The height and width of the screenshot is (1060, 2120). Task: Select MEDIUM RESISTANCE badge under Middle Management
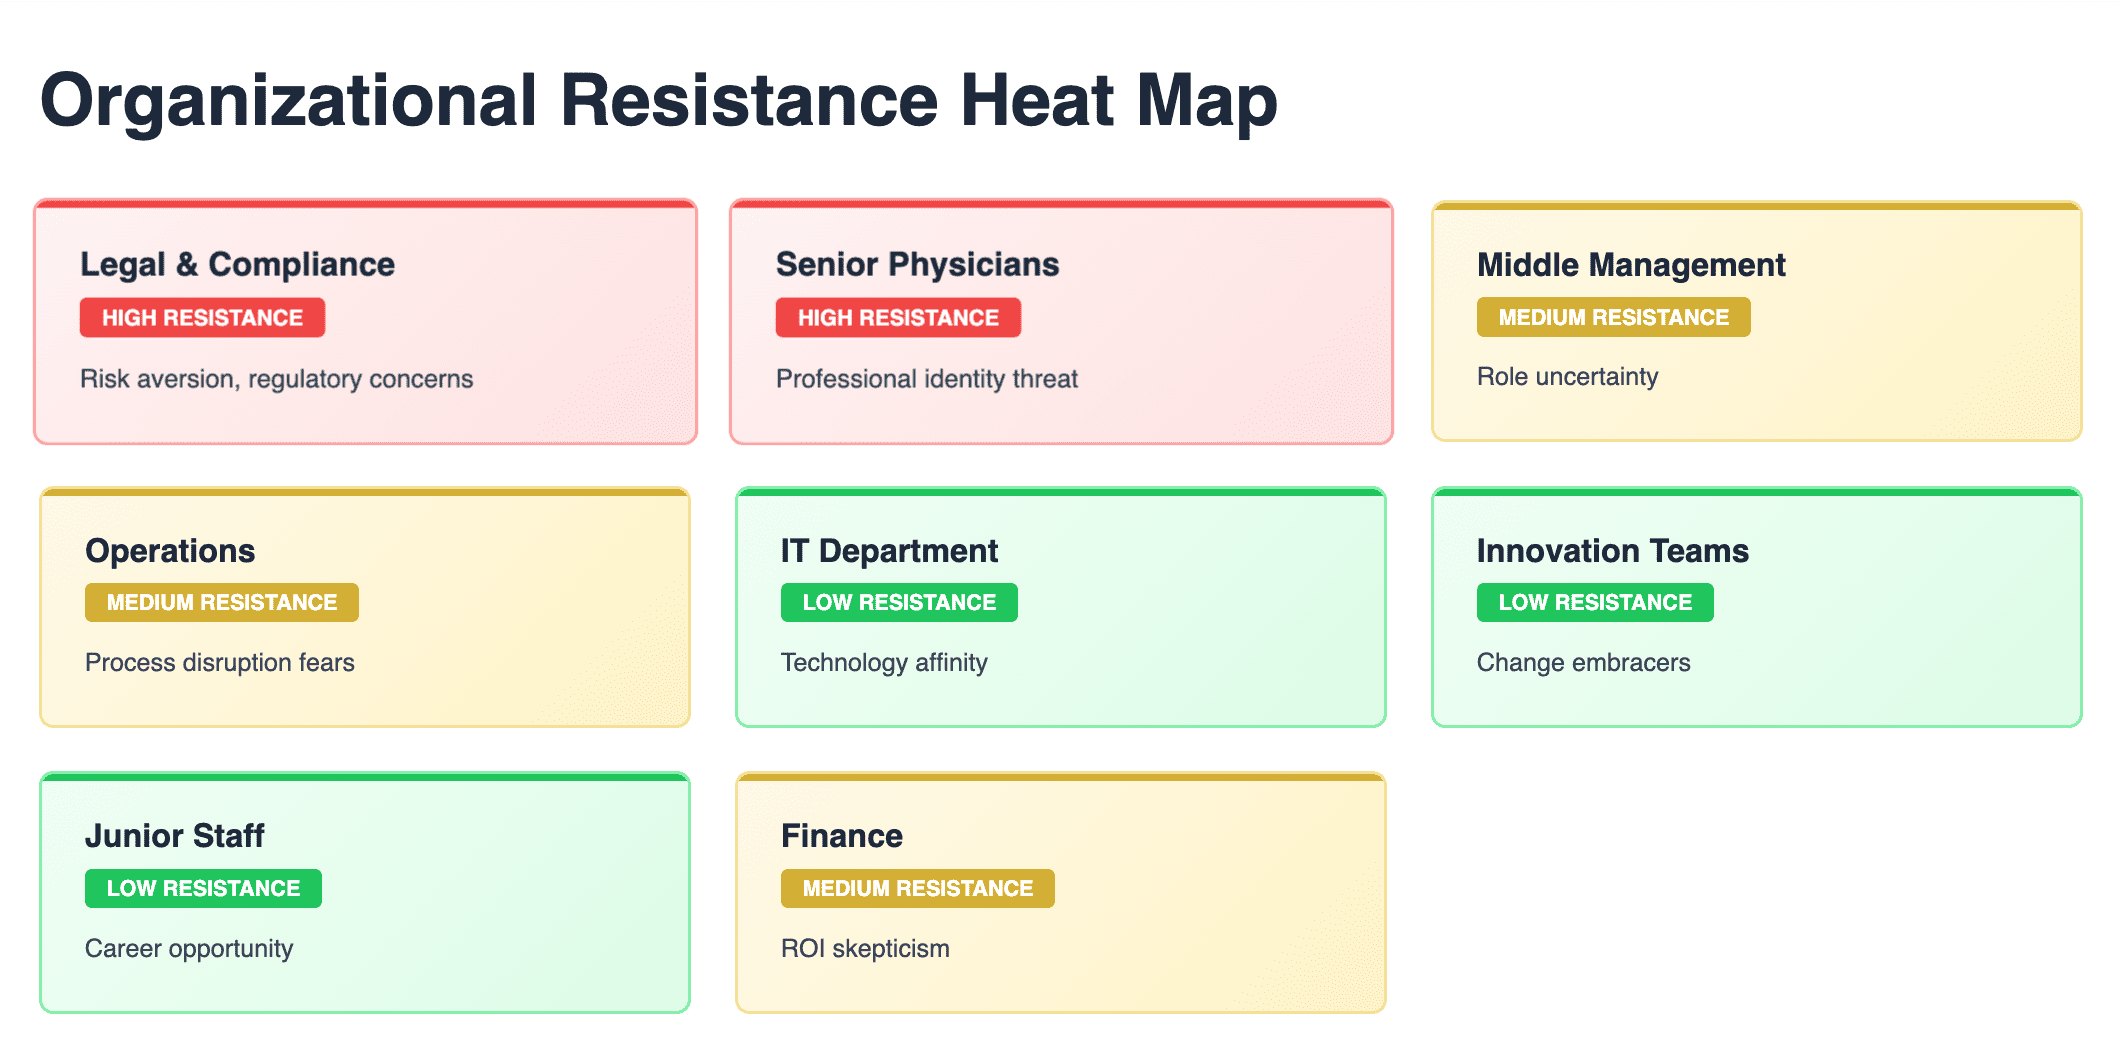point(1613,317)
